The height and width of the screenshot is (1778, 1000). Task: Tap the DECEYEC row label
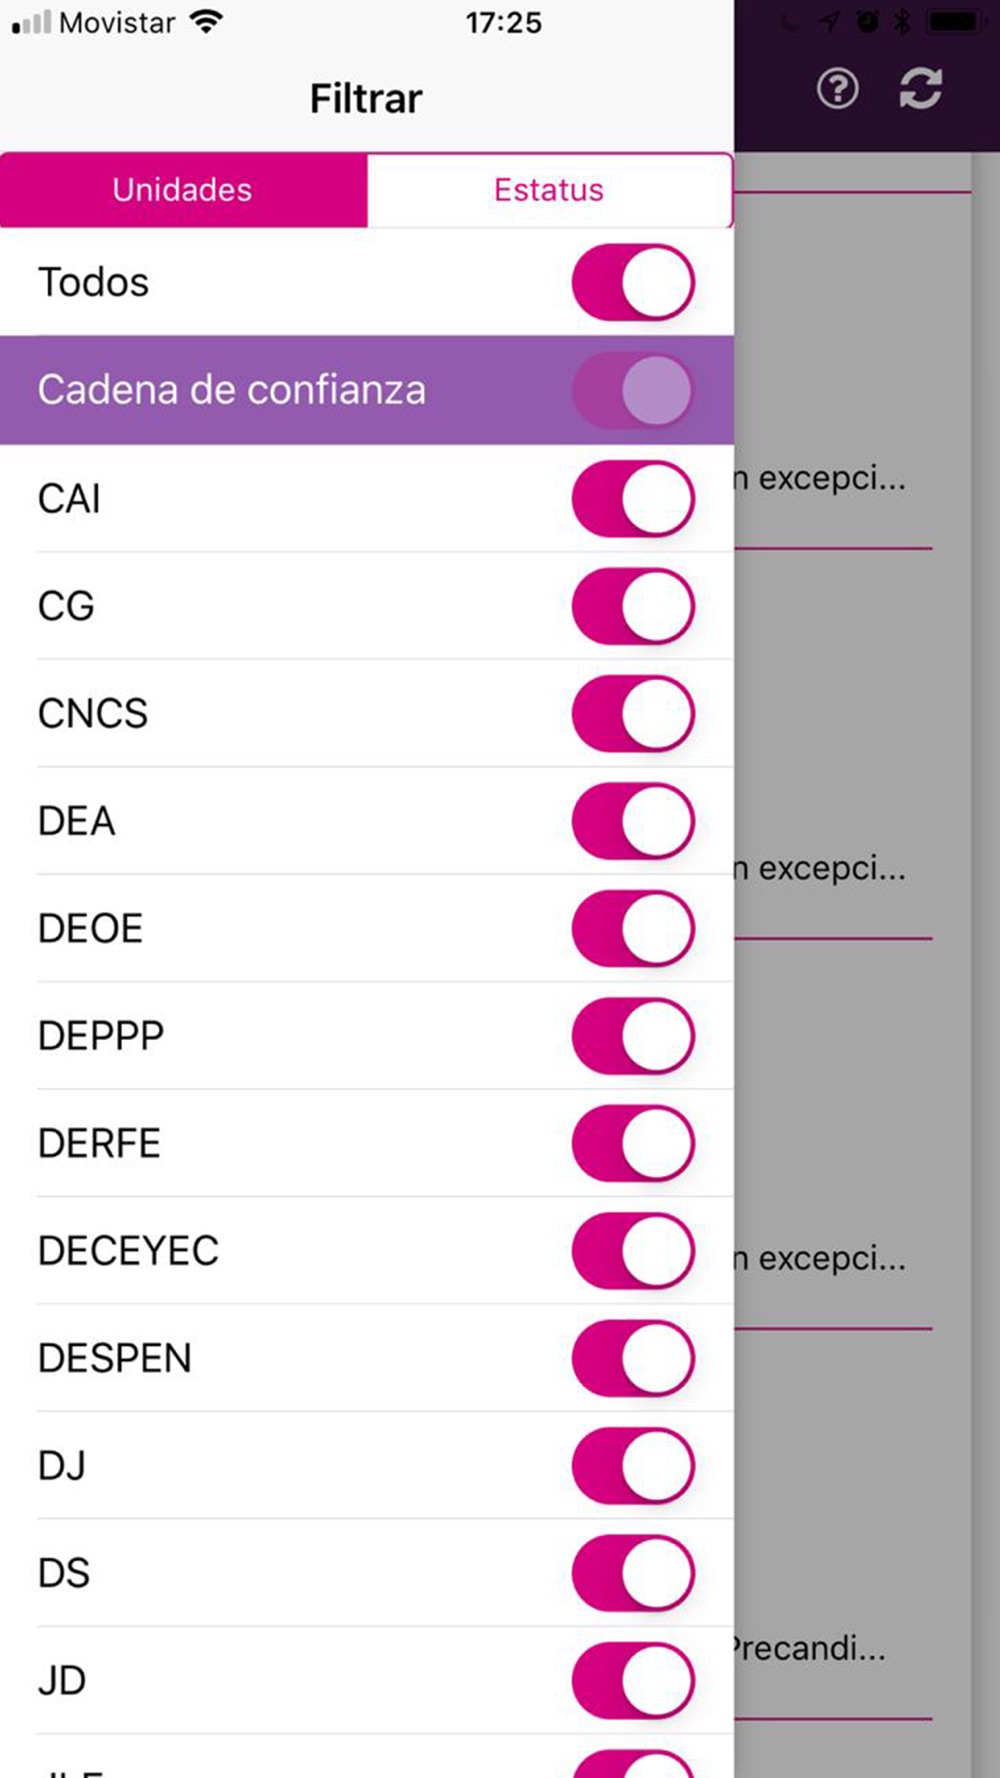tap(128, 1251)
